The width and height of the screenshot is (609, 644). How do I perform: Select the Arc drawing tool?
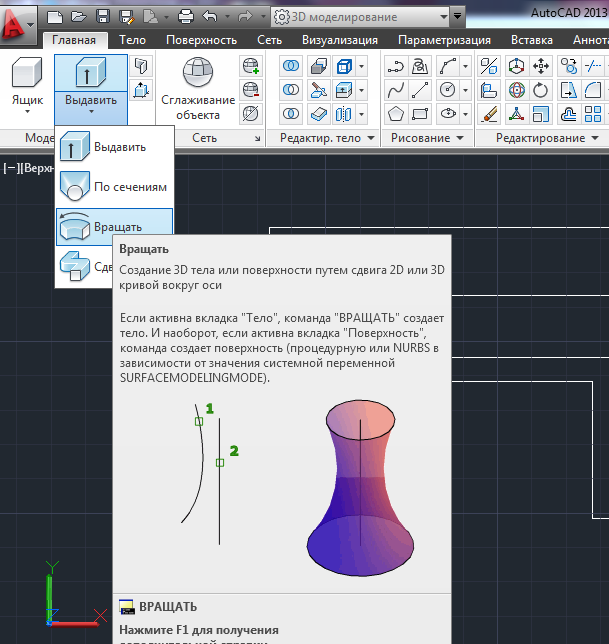(448, 66)
